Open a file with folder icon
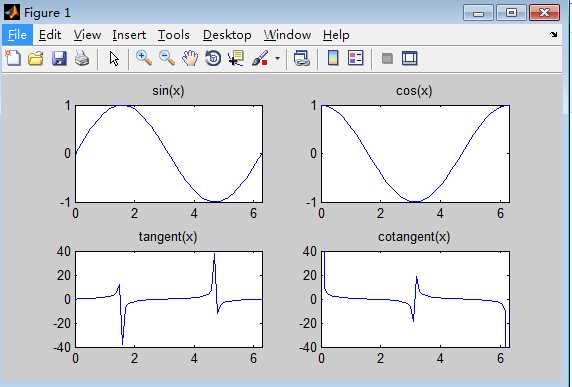Screen dimensions: 572x387 [x=36, y=58]
